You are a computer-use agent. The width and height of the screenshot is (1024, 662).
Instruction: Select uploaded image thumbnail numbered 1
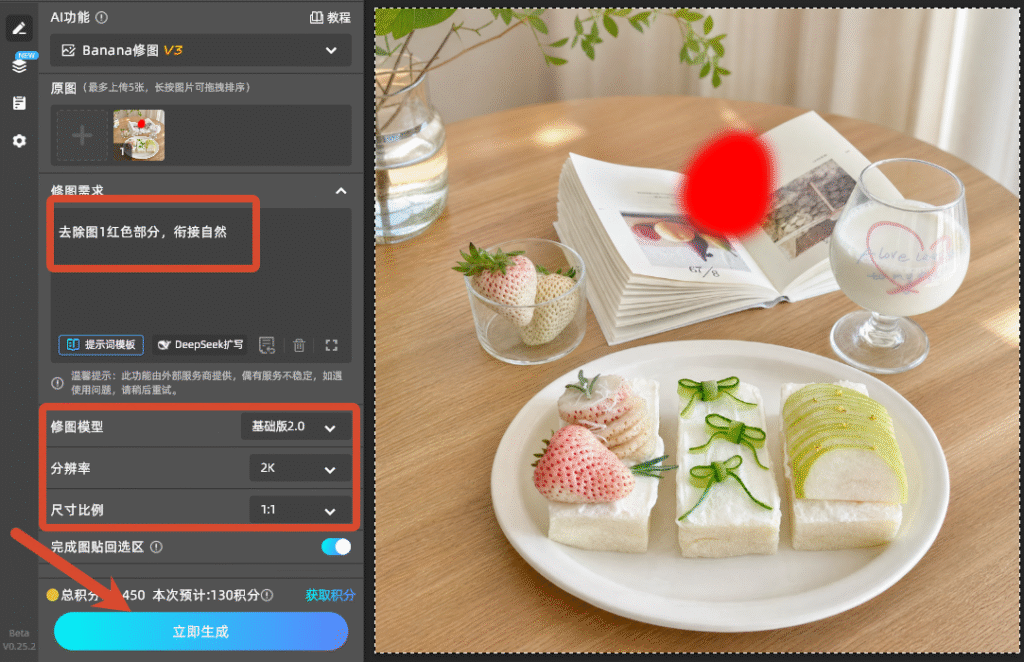(138, 135)
